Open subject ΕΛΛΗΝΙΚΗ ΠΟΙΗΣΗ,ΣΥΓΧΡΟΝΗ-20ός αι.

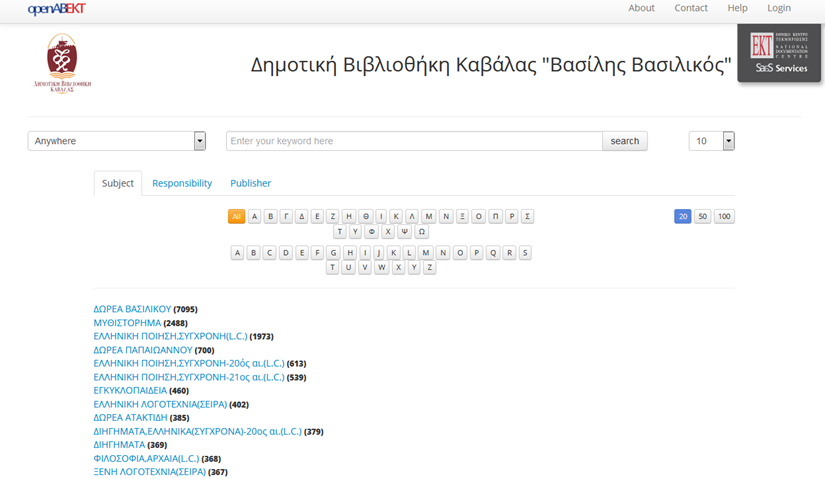click(x=188, y=363)
